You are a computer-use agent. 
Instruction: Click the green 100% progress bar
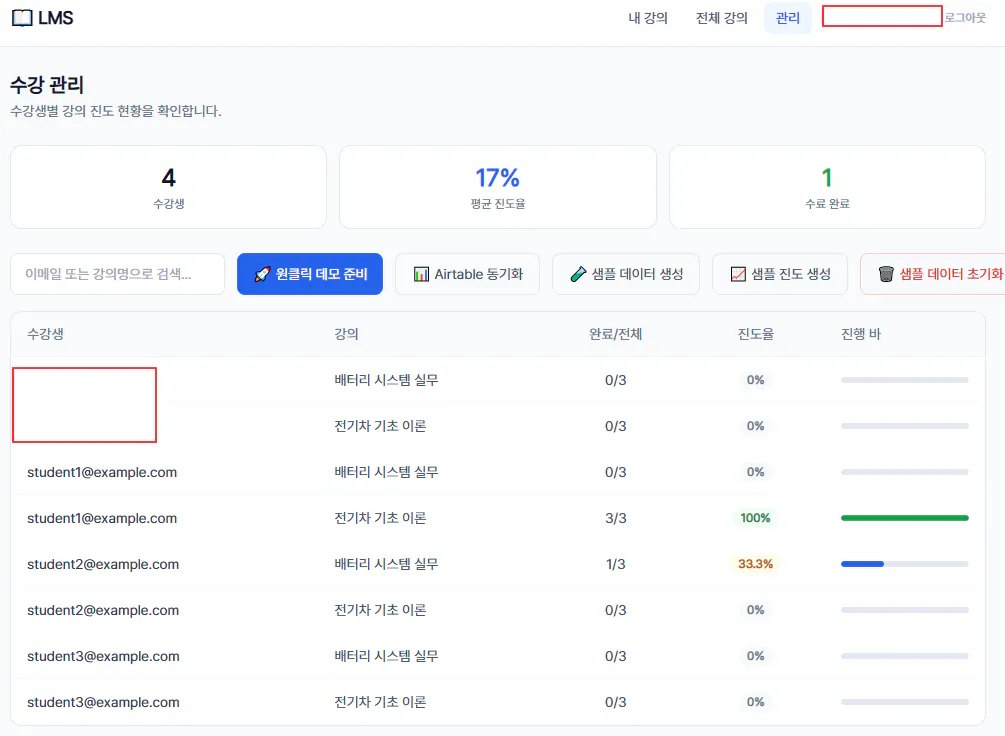point(905,518)
